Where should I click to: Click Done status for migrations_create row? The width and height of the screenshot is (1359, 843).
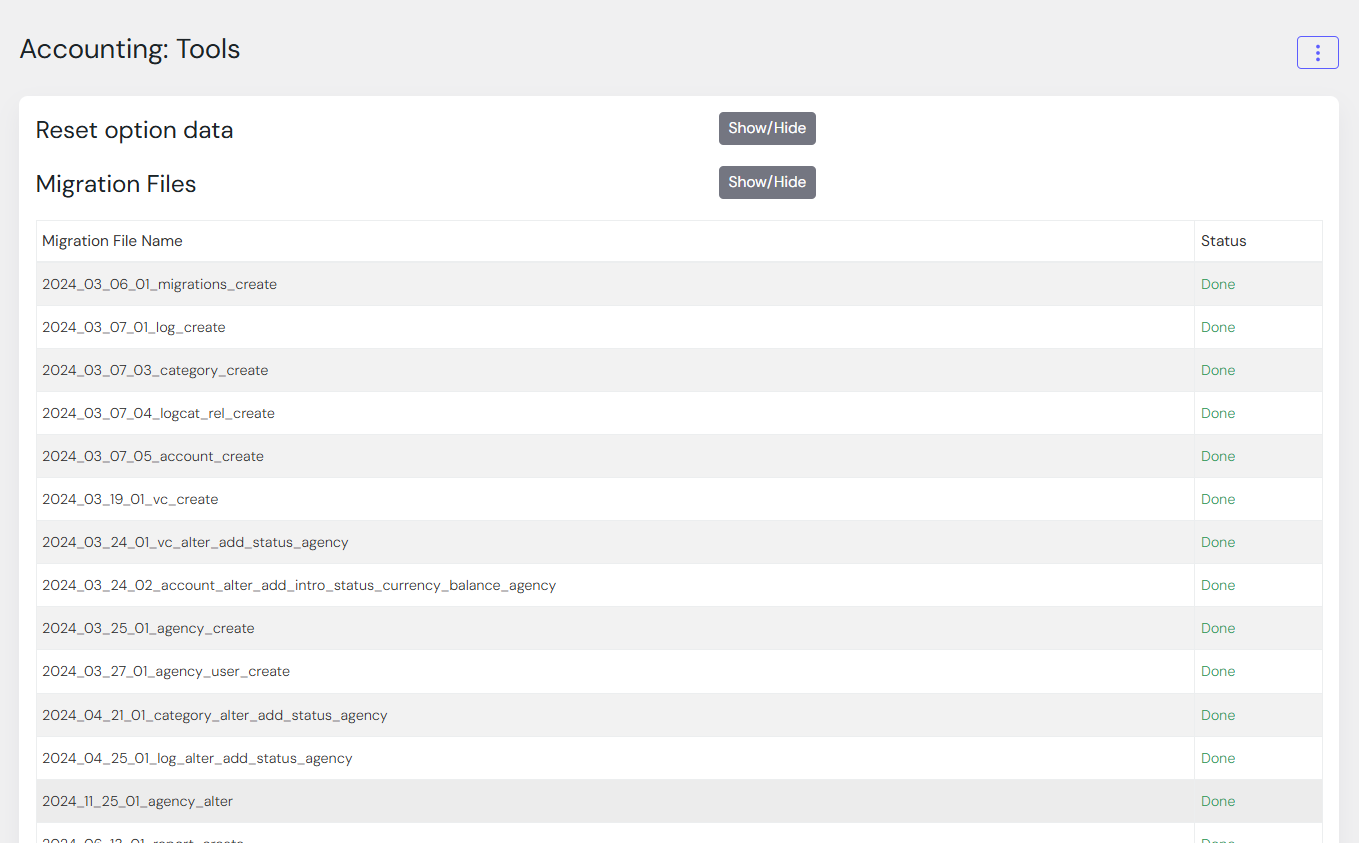(1217, 284)
